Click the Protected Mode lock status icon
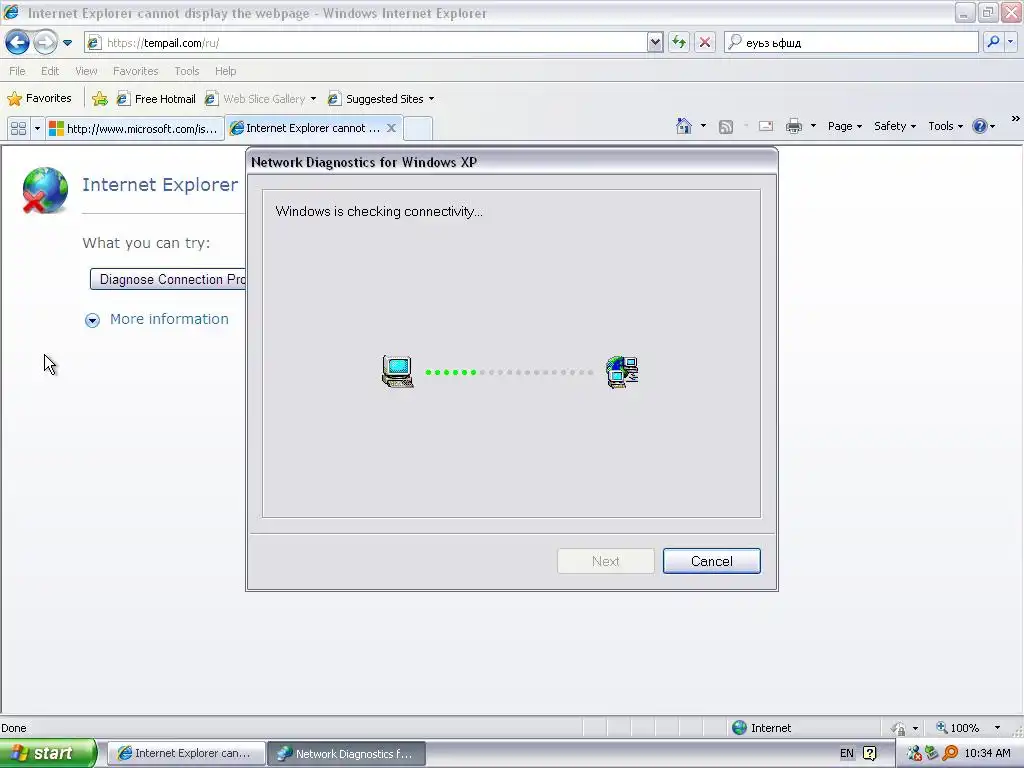The image size is (1024, 768). [899, 728]
